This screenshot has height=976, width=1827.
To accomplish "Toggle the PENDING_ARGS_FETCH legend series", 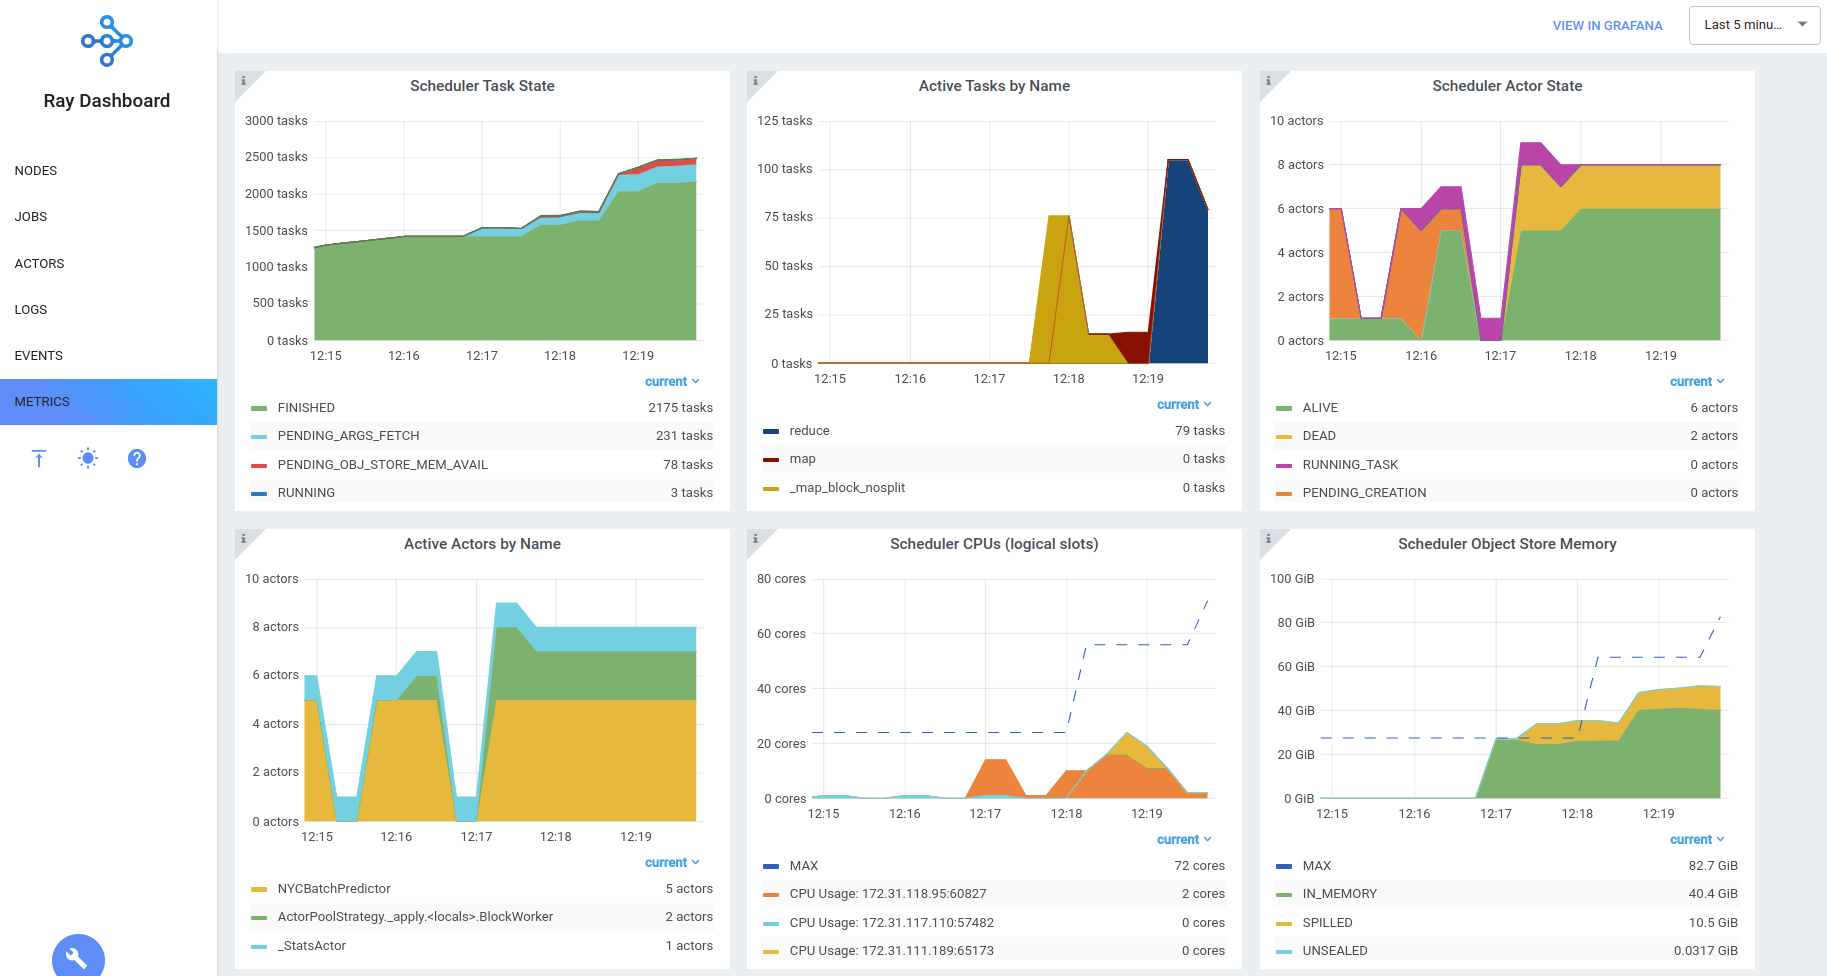I will tap(348, 436).
